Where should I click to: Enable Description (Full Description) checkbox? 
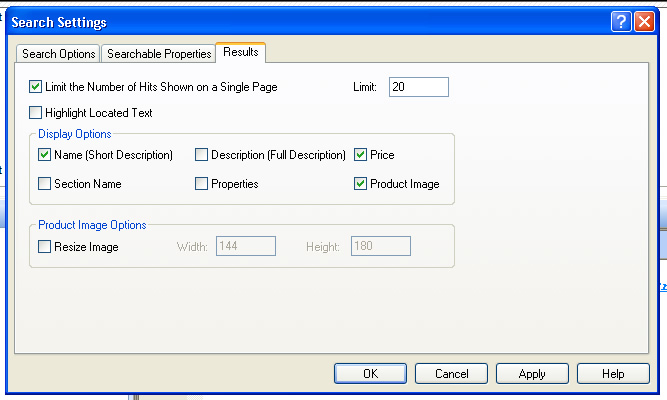(202, 155)
